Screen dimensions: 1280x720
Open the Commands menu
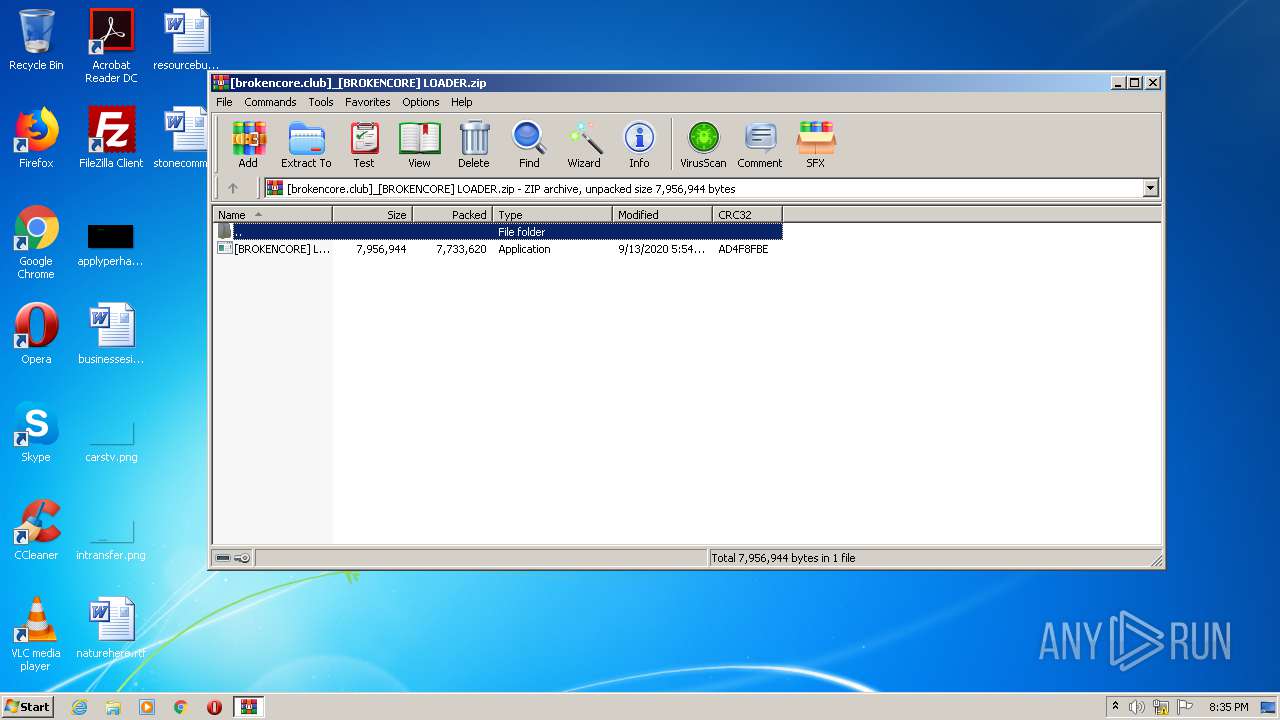pos(270,102)
